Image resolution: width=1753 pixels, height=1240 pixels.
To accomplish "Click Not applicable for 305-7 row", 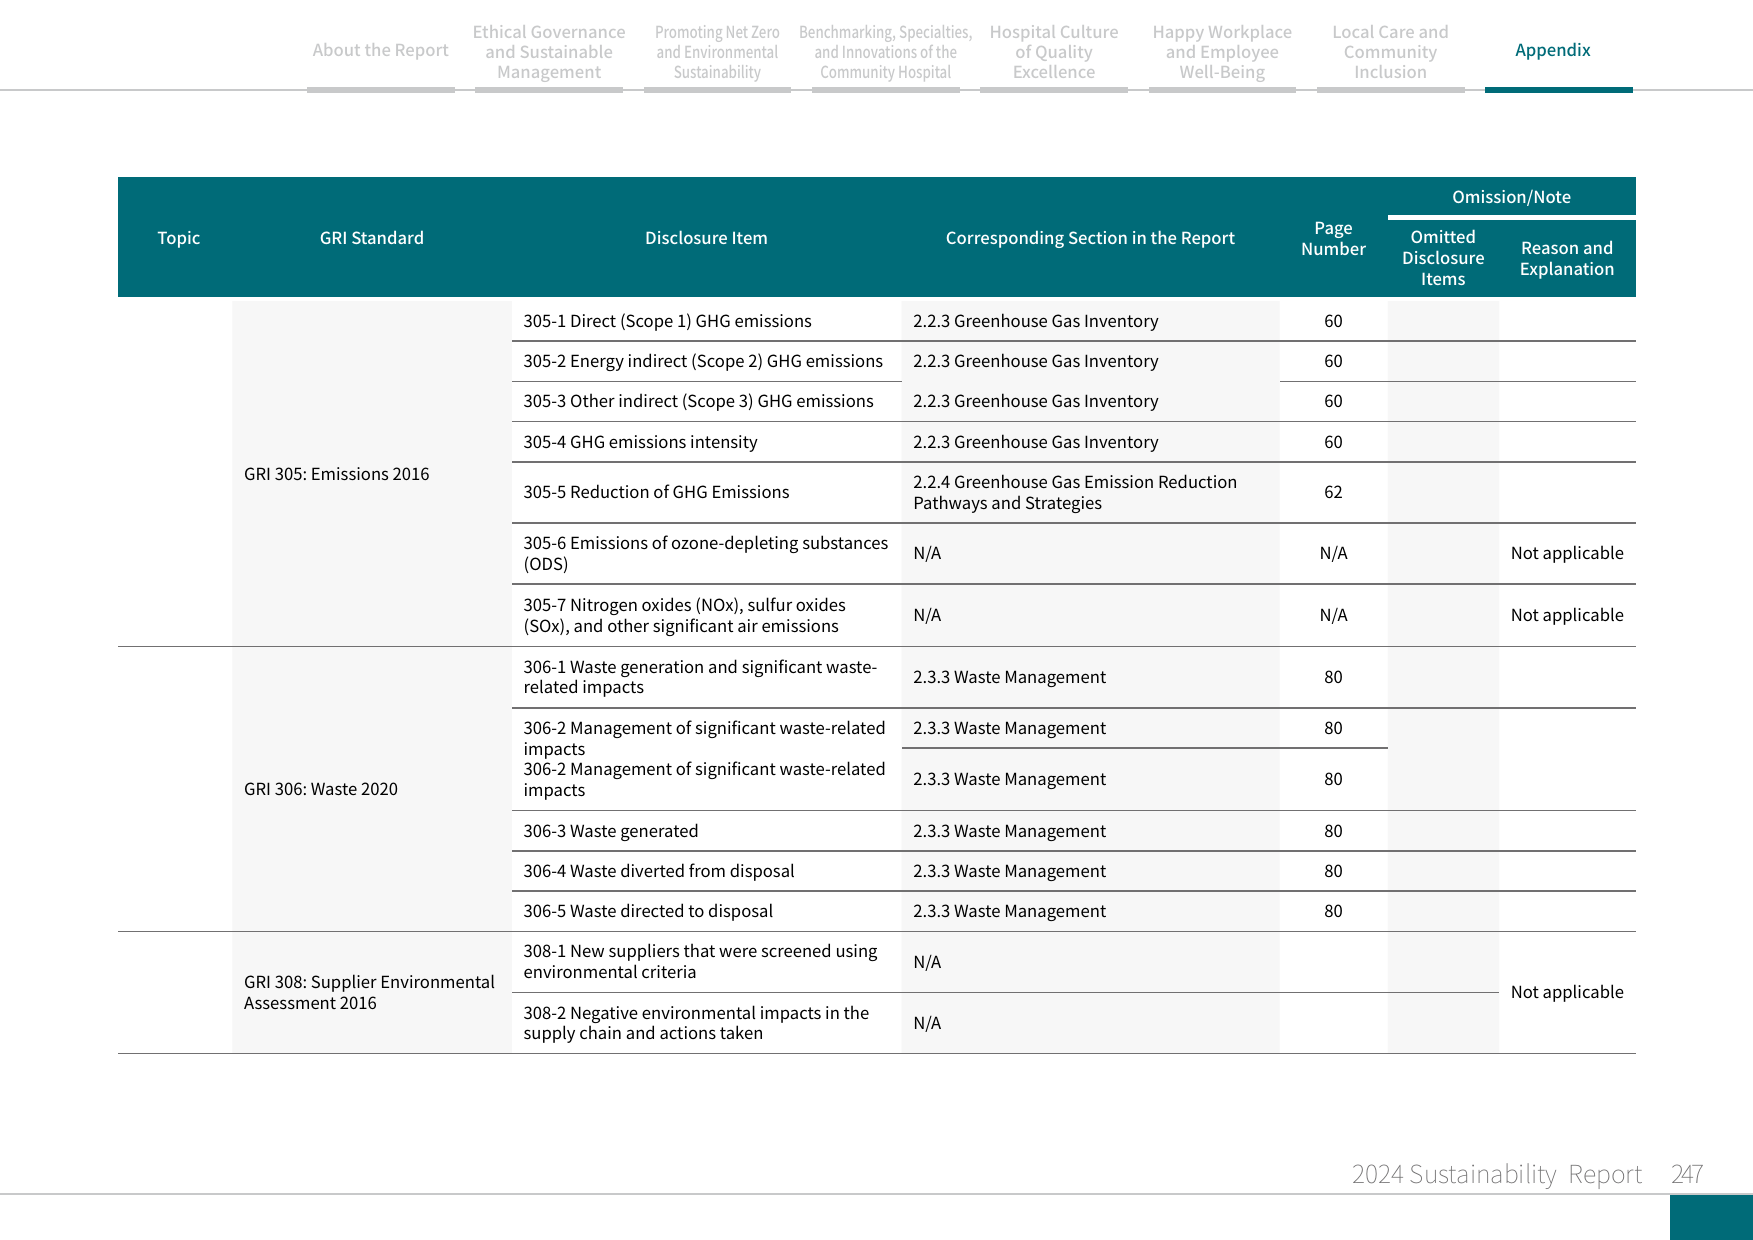I will [x=1567, y=615].
